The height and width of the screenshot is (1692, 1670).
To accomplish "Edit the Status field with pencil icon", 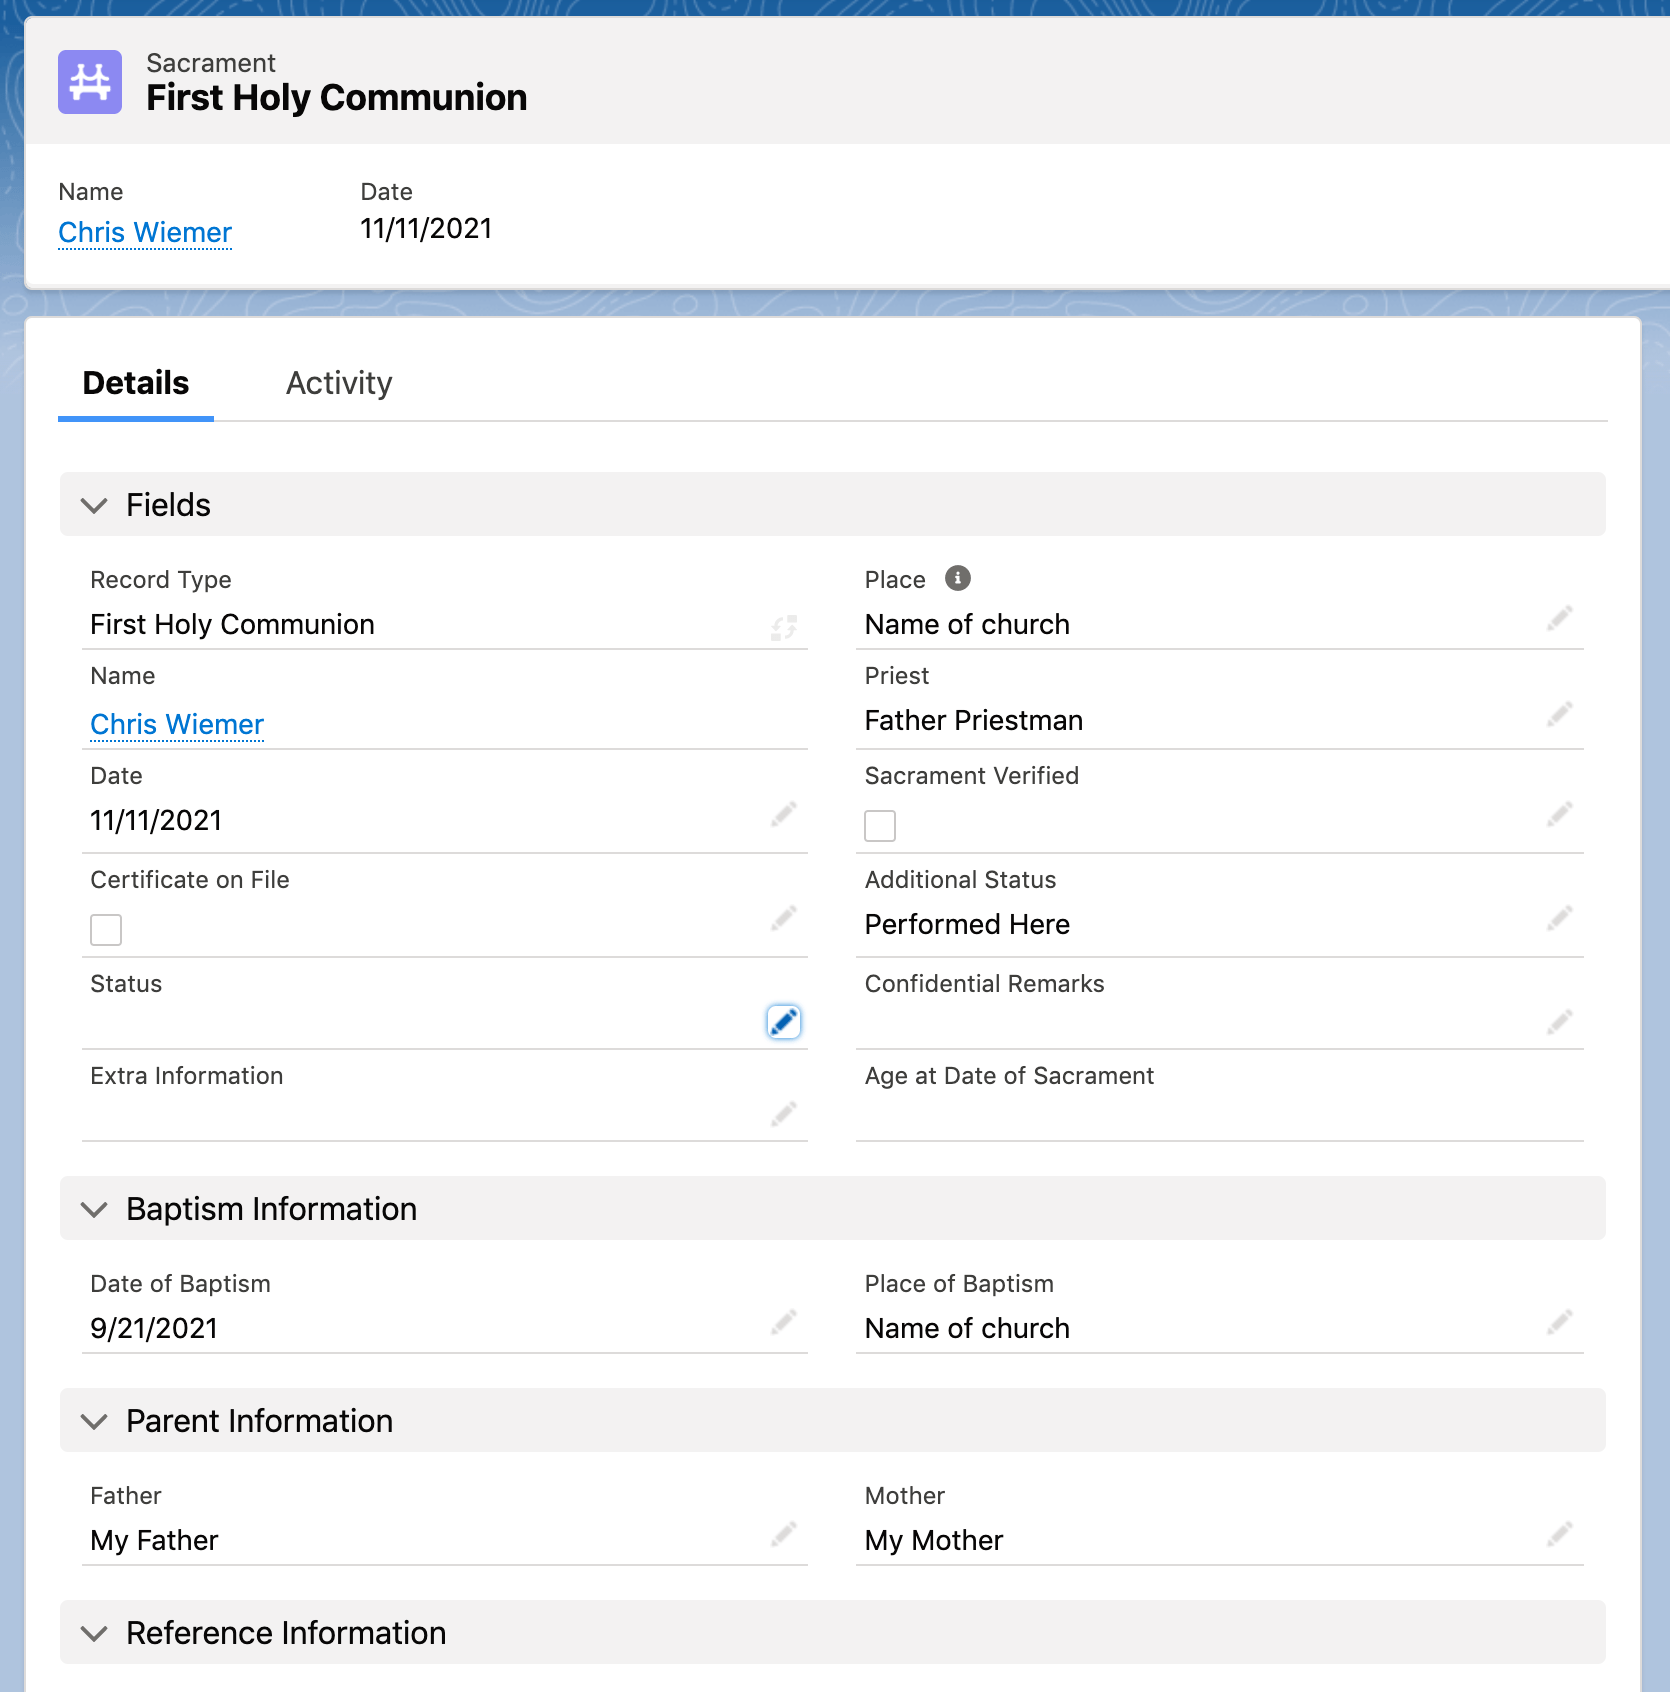I will [783, 1021].
